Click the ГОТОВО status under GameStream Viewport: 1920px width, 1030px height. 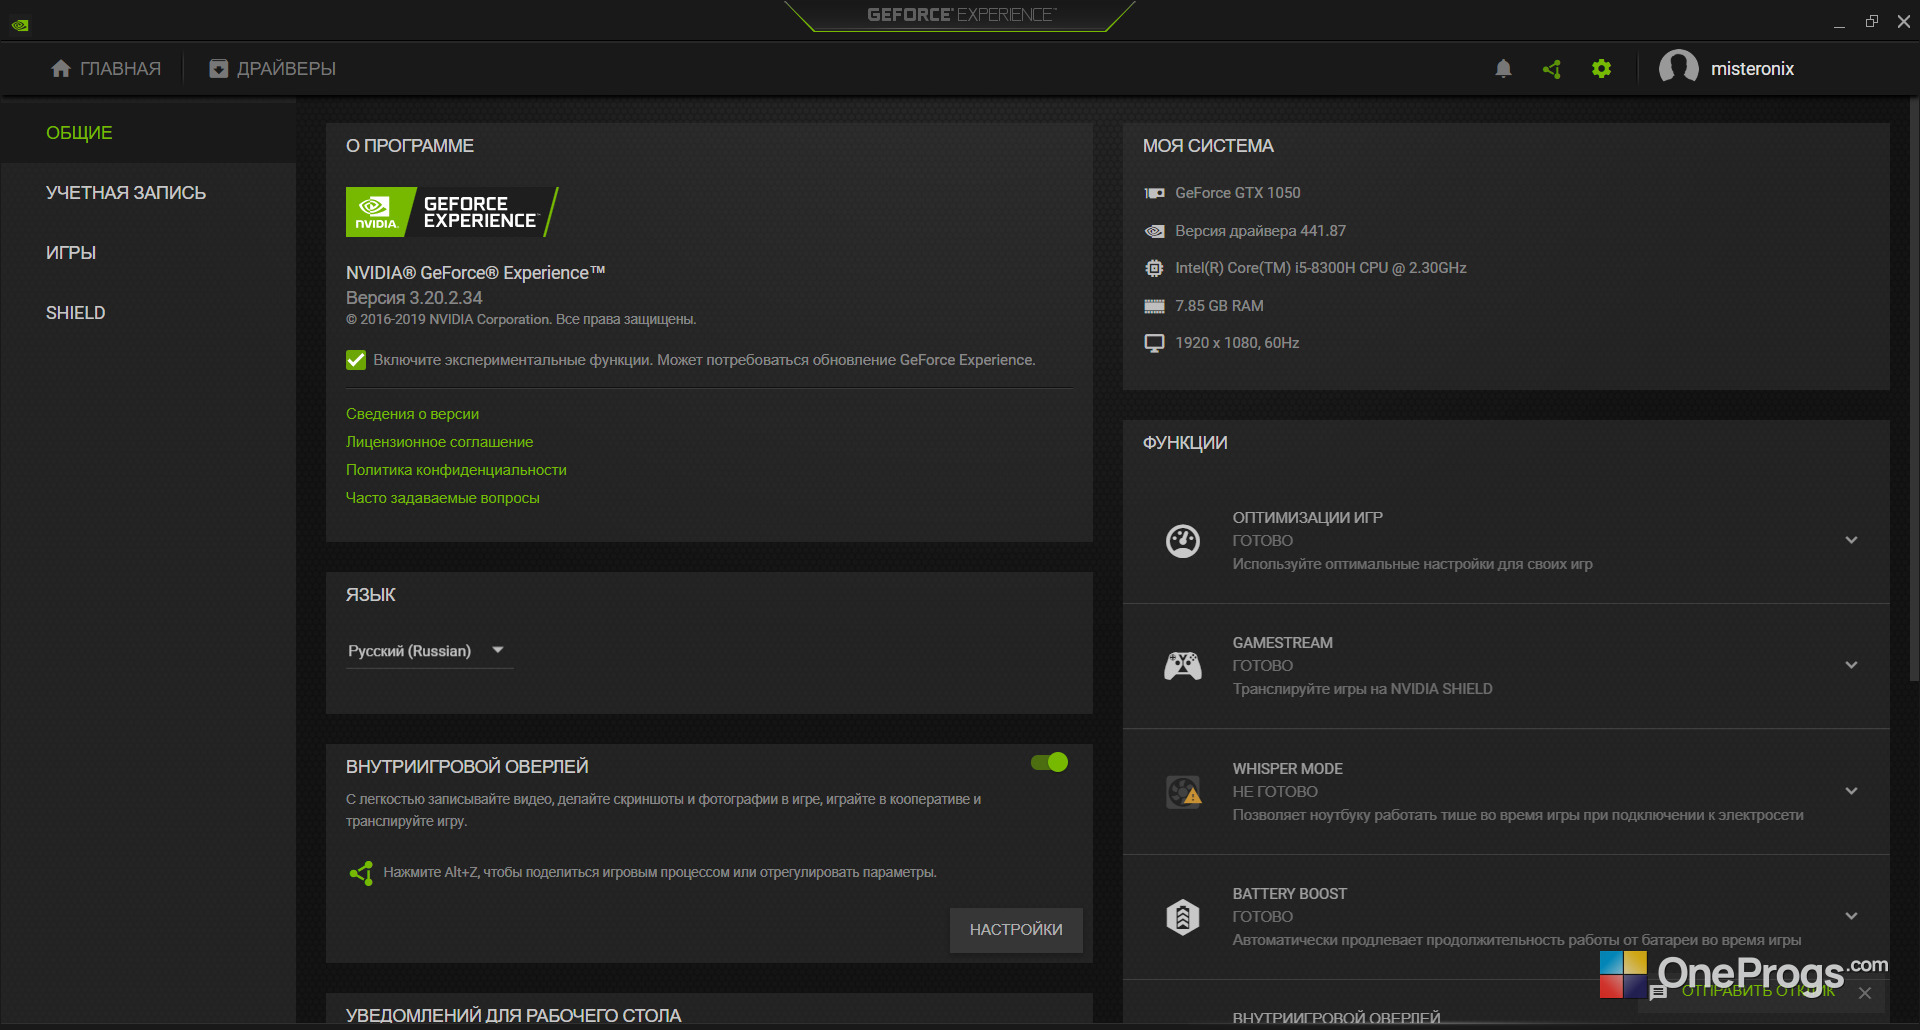click(1263, 666)
